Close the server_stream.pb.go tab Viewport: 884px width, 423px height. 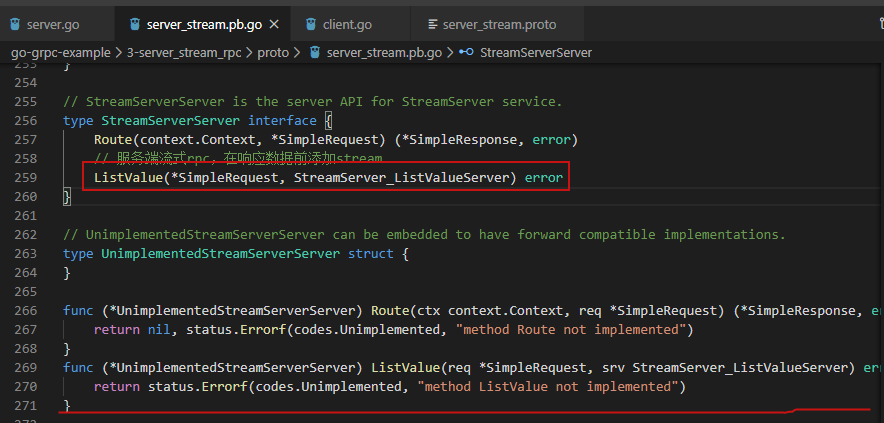275,23
